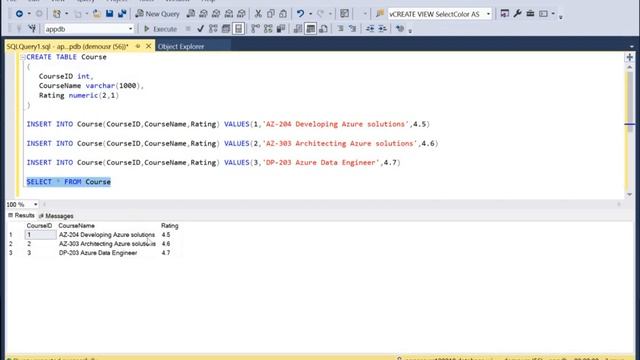Screen dimensions: 640x360
Task: Select cell 'DP-203 Azure Data Engineer' in results
Action: click(x=98, y=253)
